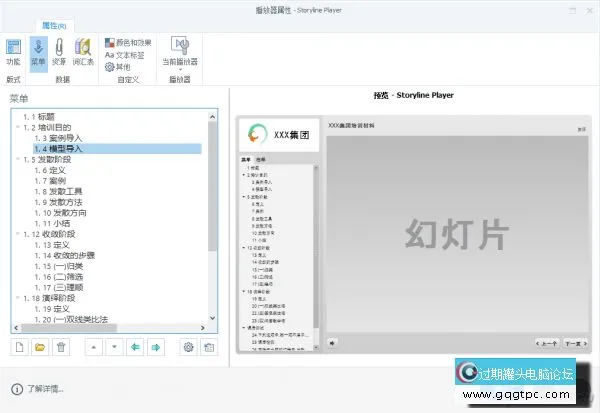This screenshot has width=600, height=413.
Task: Click the preview player volume icon
Action: click(x=332, y=343)
